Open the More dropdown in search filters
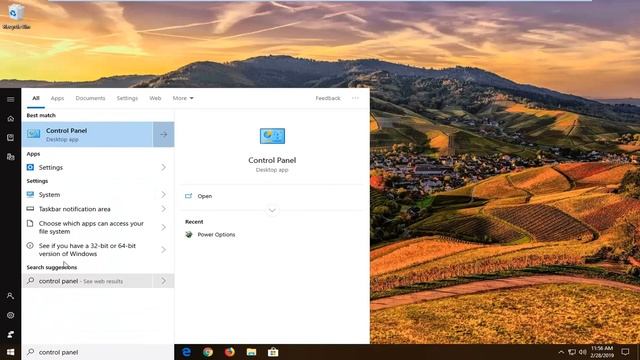640x360 pixels. click(183, 98)
